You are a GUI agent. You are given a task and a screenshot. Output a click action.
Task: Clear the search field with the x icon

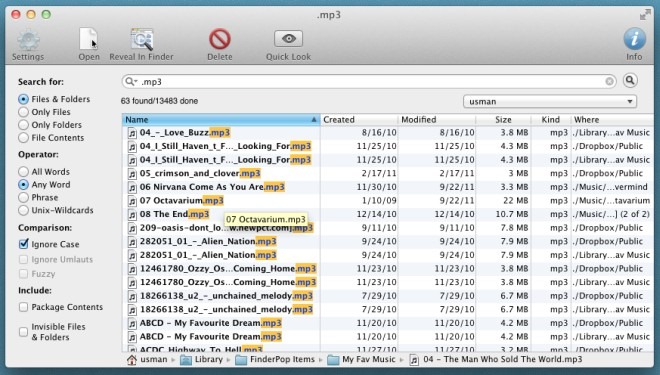point(609,81)
